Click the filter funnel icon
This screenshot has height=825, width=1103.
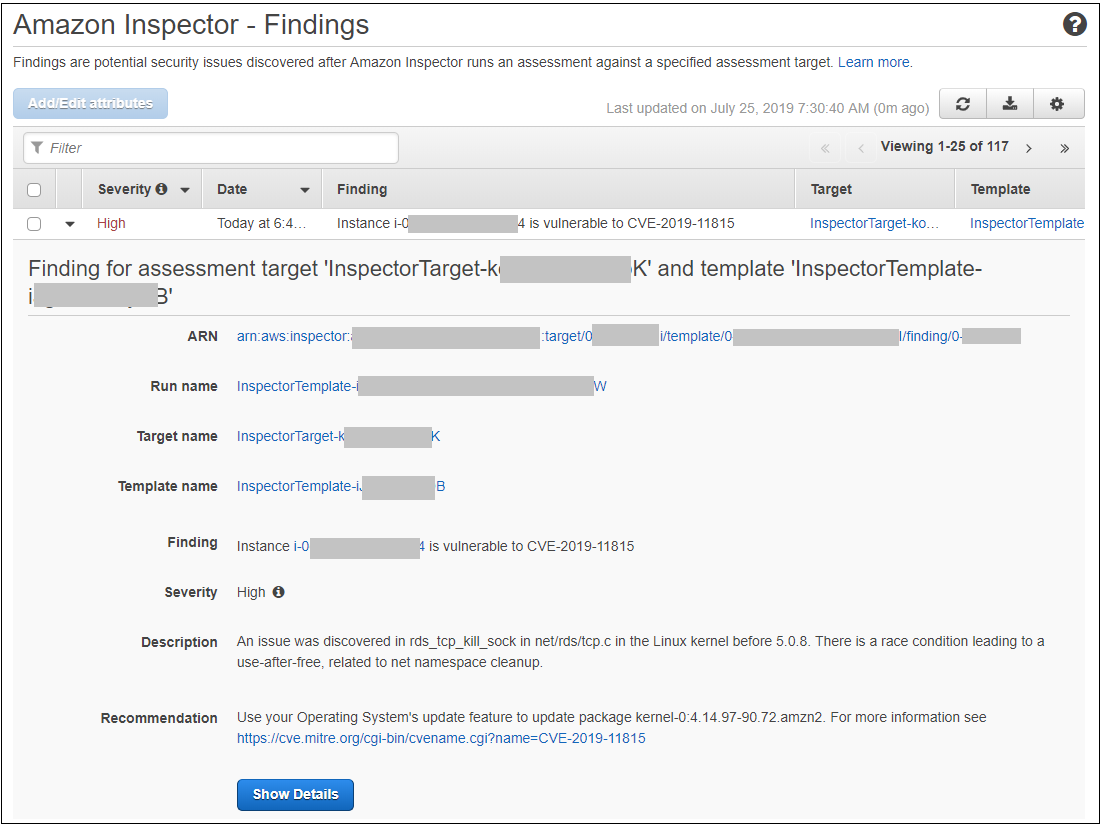tap(37, 148)
